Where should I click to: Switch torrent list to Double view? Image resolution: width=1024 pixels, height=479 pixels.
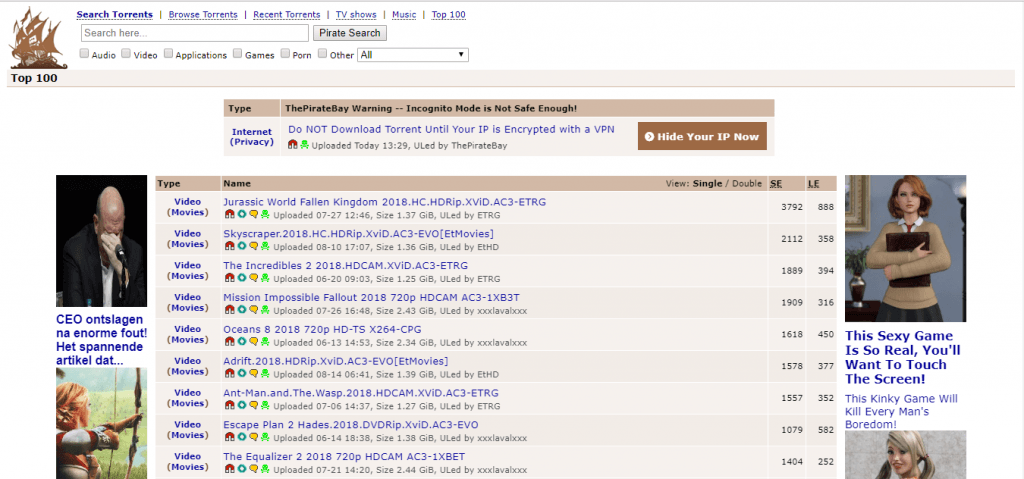point(746,184)
